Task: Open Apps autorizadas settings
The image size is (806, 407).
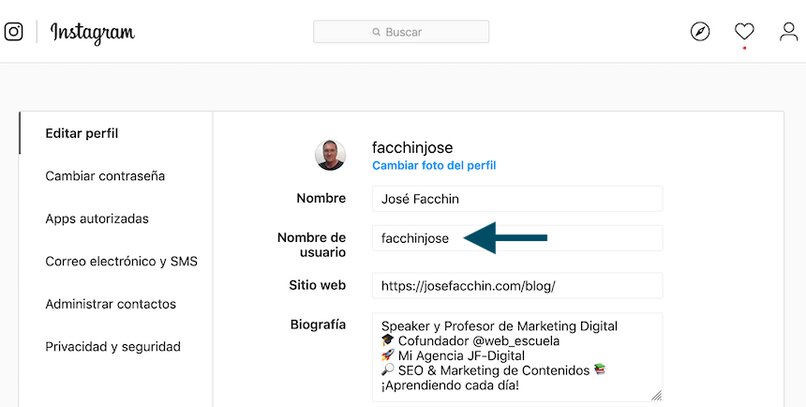Action: (x=97, y=219)
